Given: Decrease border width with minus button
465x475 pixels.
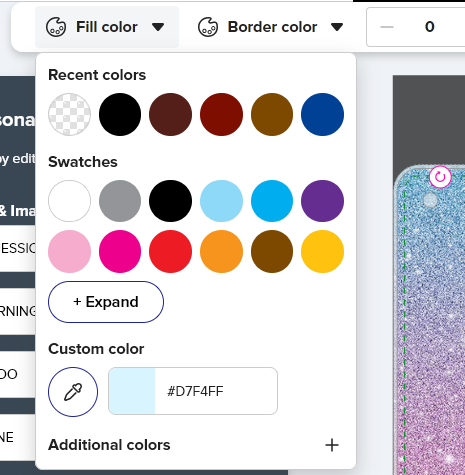Looking at the screenshot, I should click(387, 27).
